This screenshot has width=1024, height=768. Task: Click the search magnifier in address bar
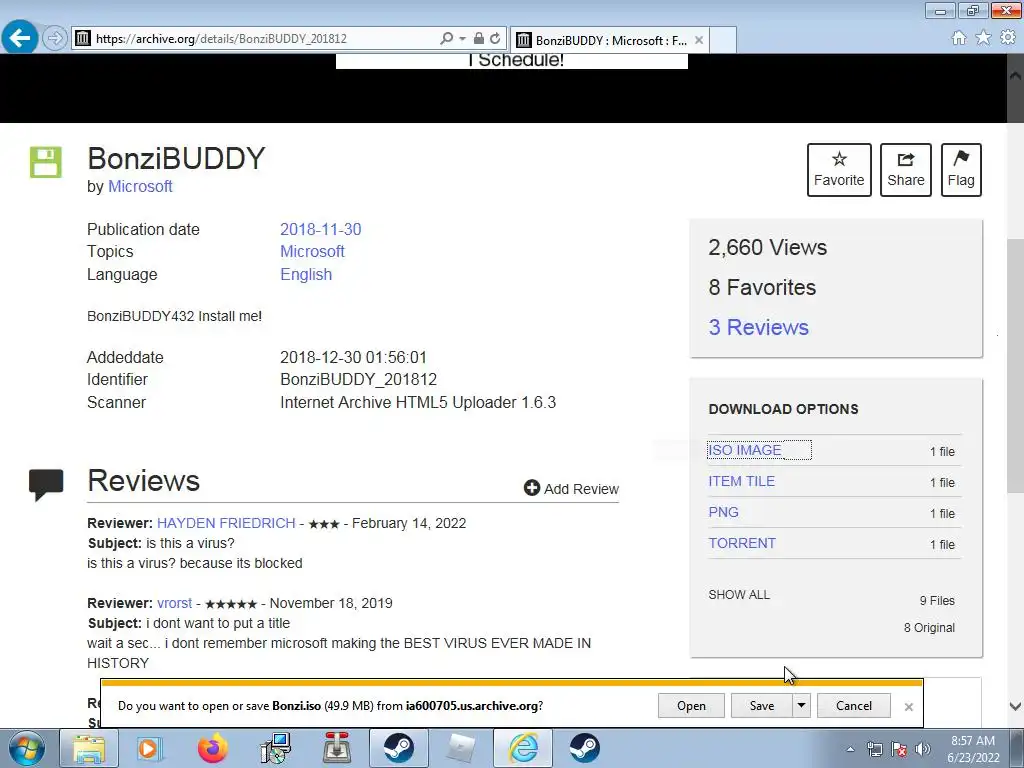point(447,39)
